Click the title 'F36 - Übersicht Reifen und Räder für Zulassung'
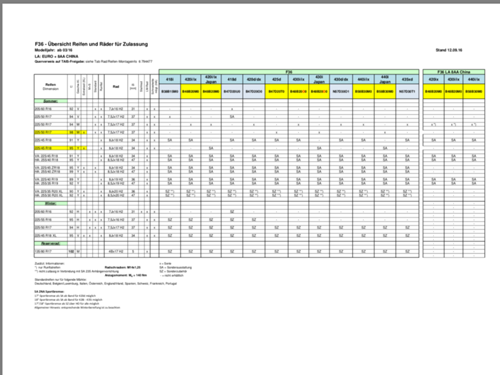The image size is (500, 375). pos(91,44)
